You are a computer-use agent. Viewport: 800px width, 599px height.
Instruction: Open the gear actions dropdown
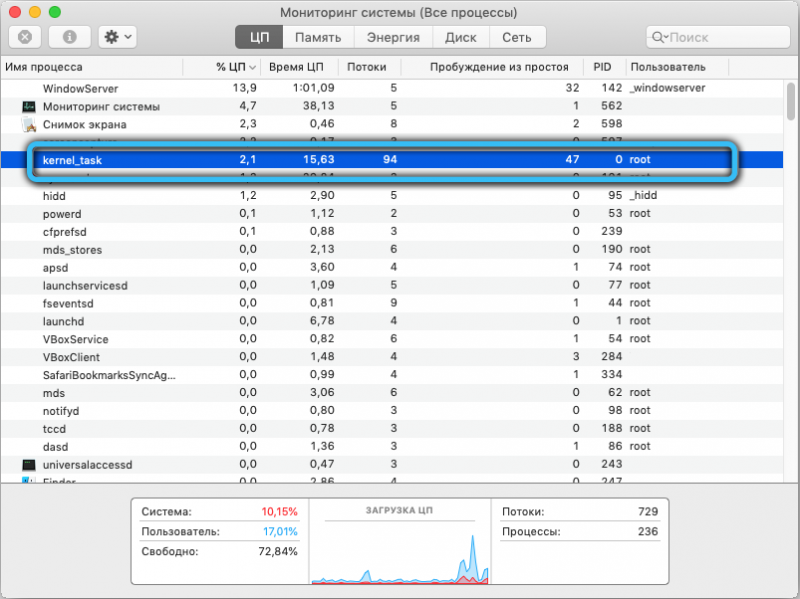(117, 37)
